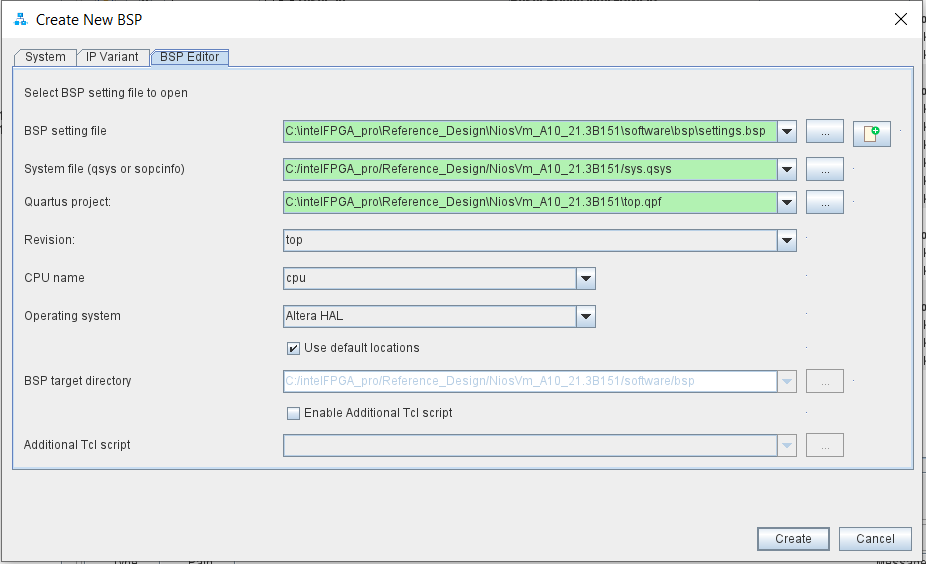Browse for the BSP setting file

click(x=824, y=131)
